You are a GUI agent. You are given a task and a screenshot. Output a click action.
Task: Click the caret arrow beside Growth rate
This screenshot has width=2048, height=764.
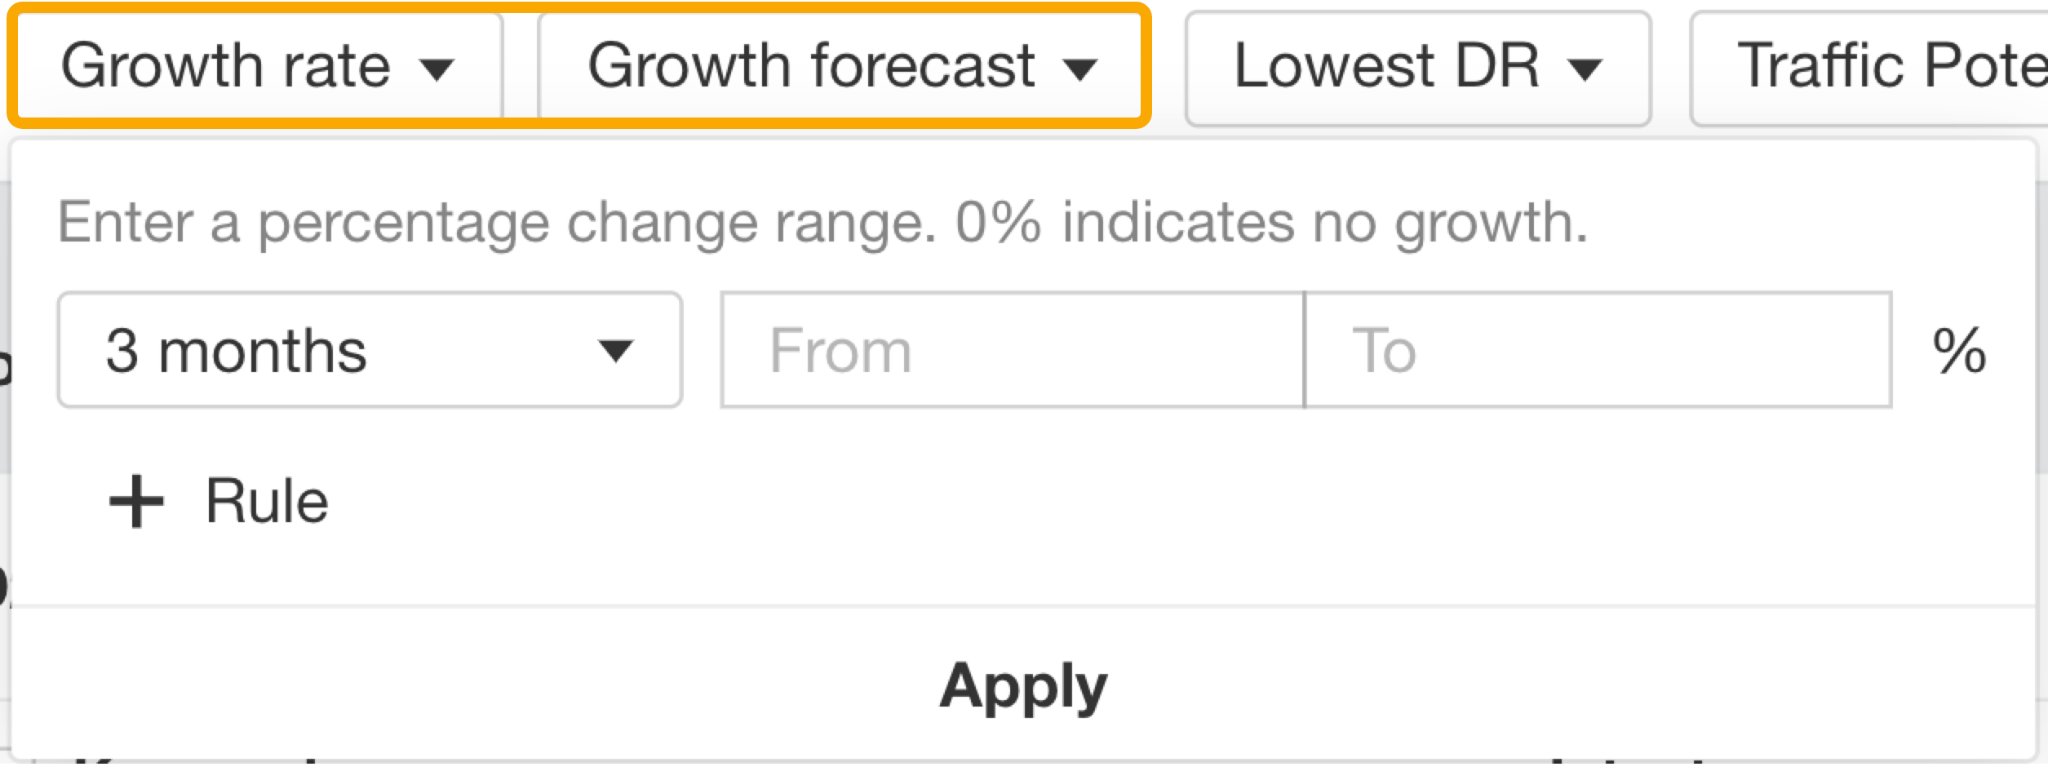(437, 69)
